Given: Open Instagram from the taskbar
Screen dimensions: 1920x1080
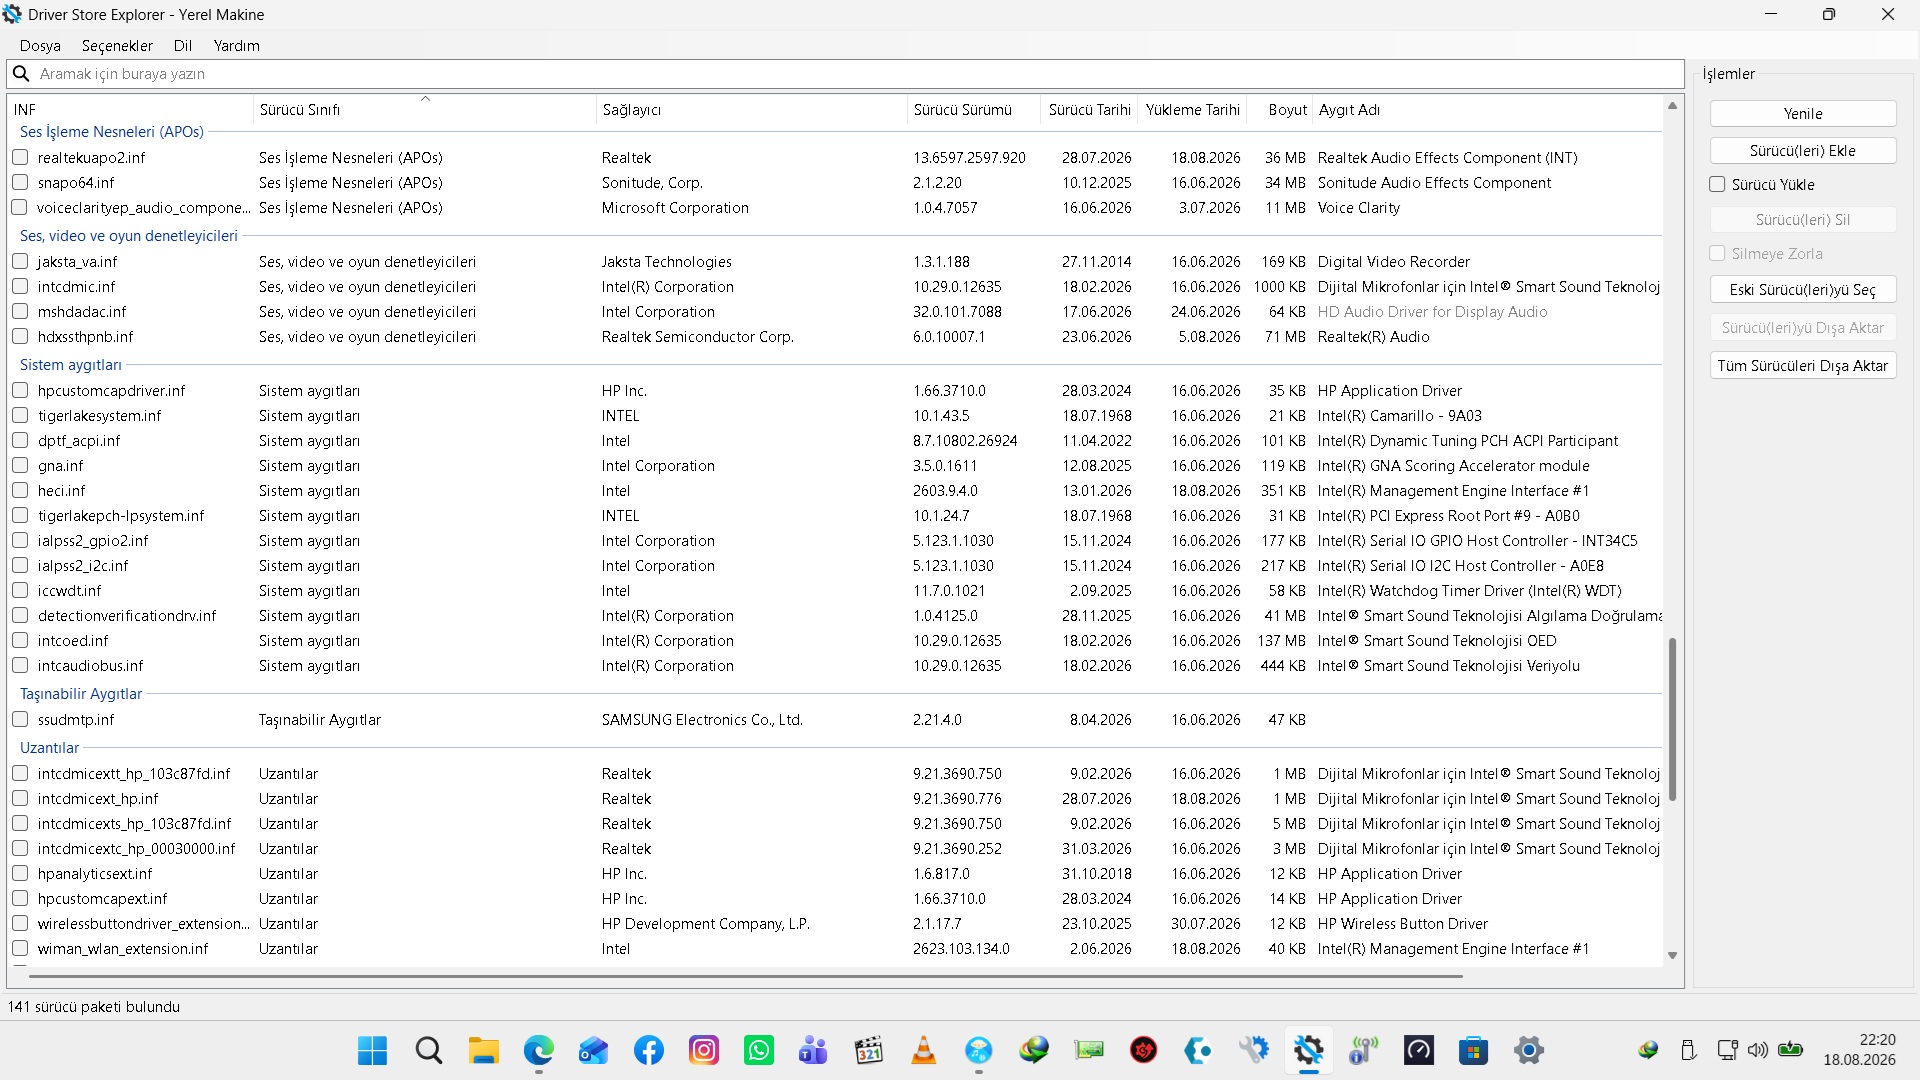Looking at the screenshot, I should pyautogui.click(x=704, y=1050).
